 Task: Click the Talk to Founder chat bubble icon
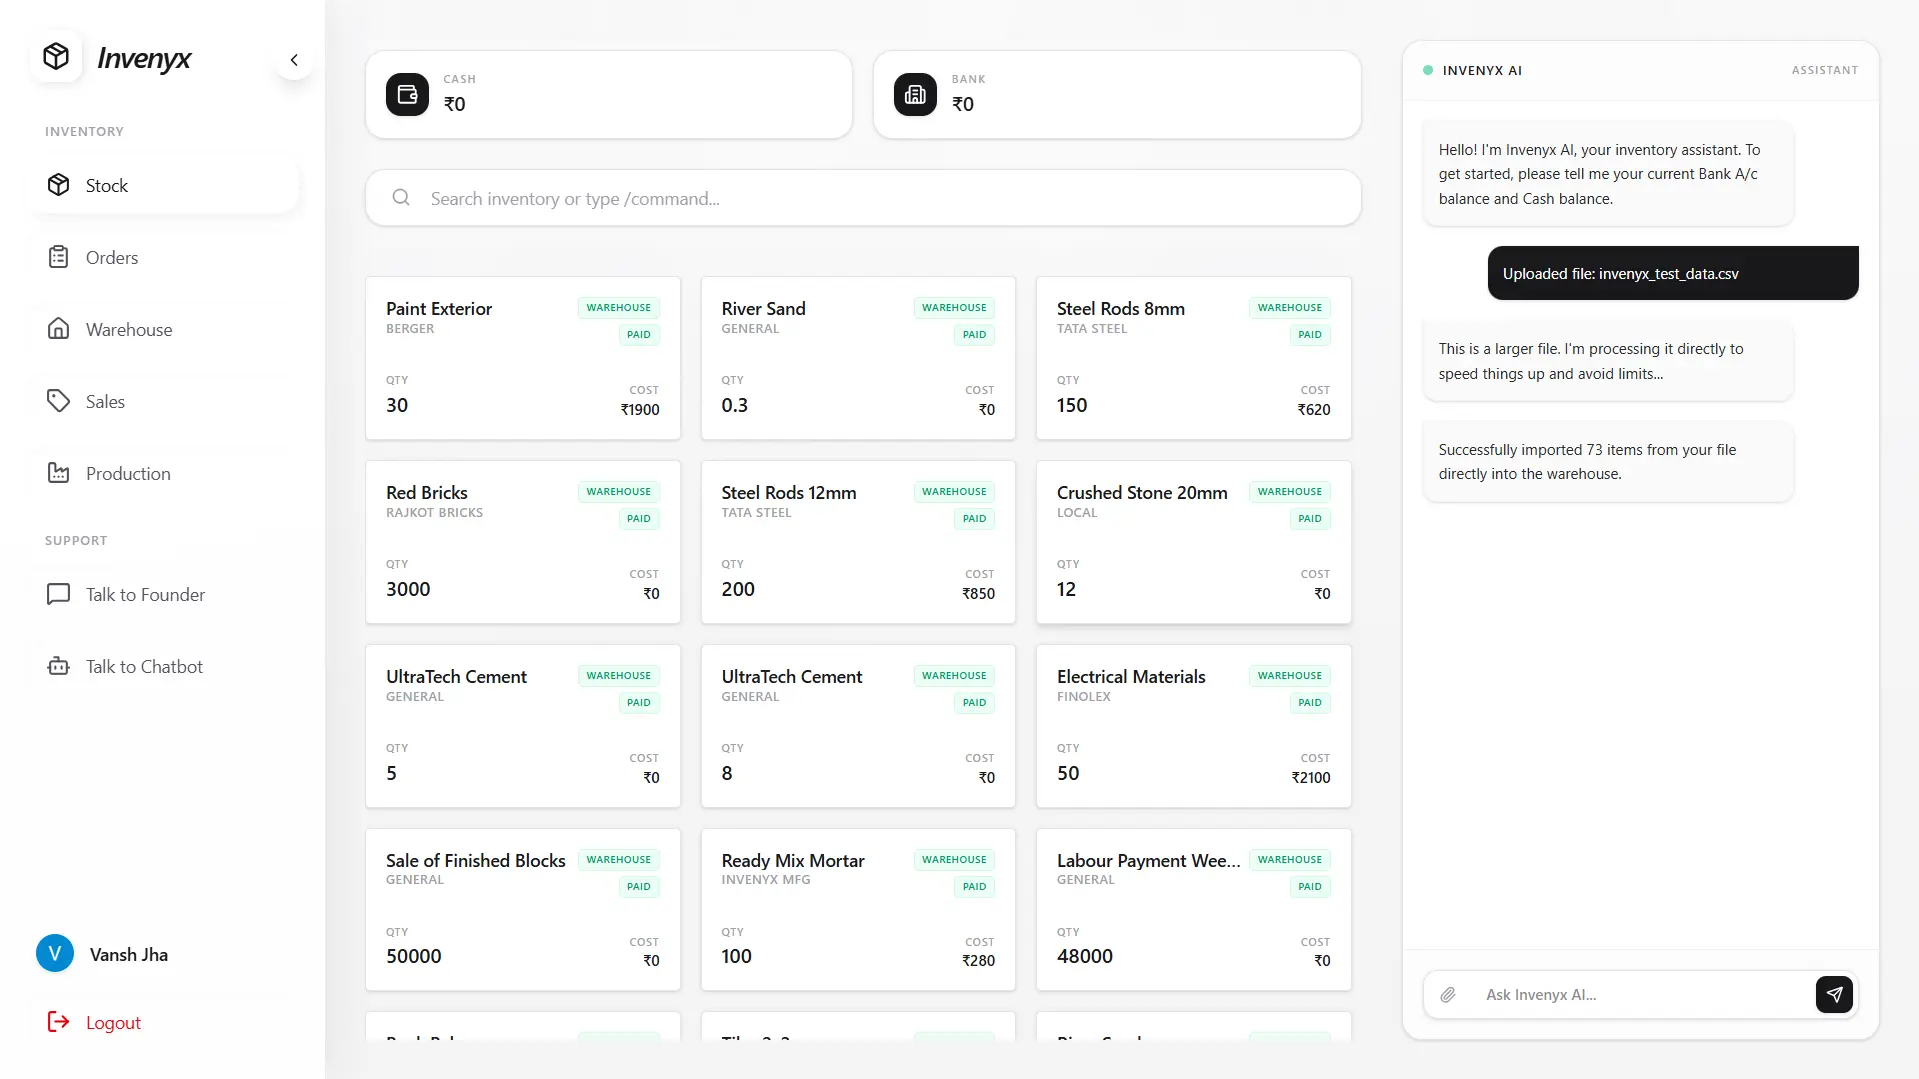pyautogui.click(x=59, y=594)
